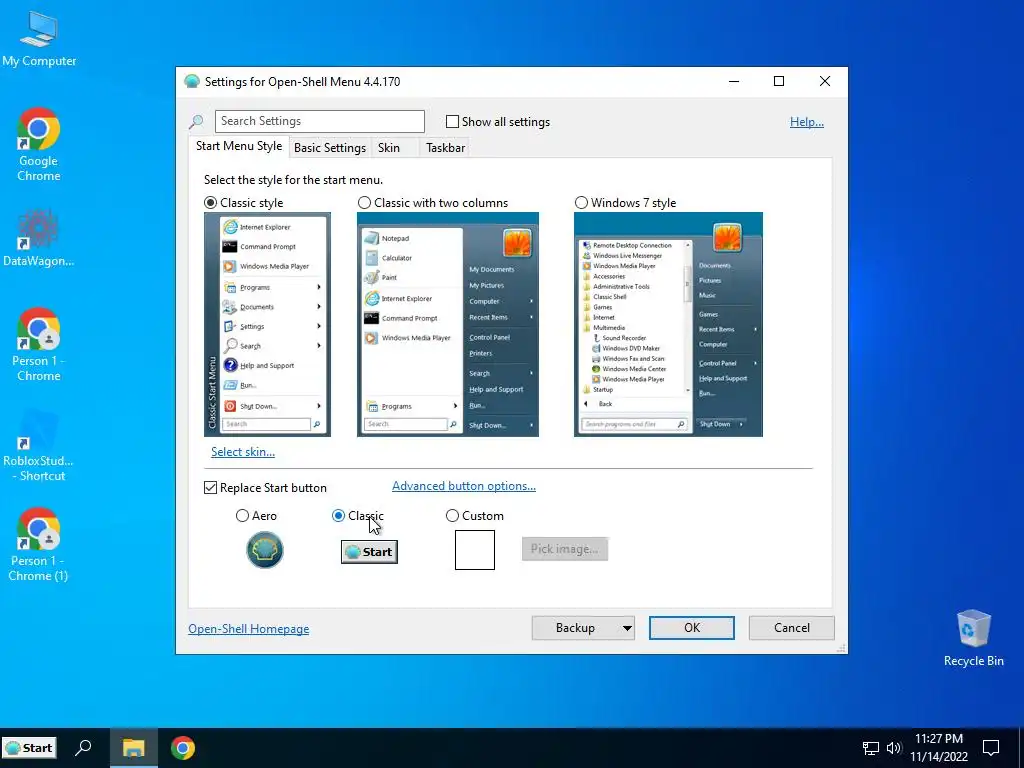Open the notification center icon
The height and width of the screenshot is (768, 1024).
(x=991, y=748)
